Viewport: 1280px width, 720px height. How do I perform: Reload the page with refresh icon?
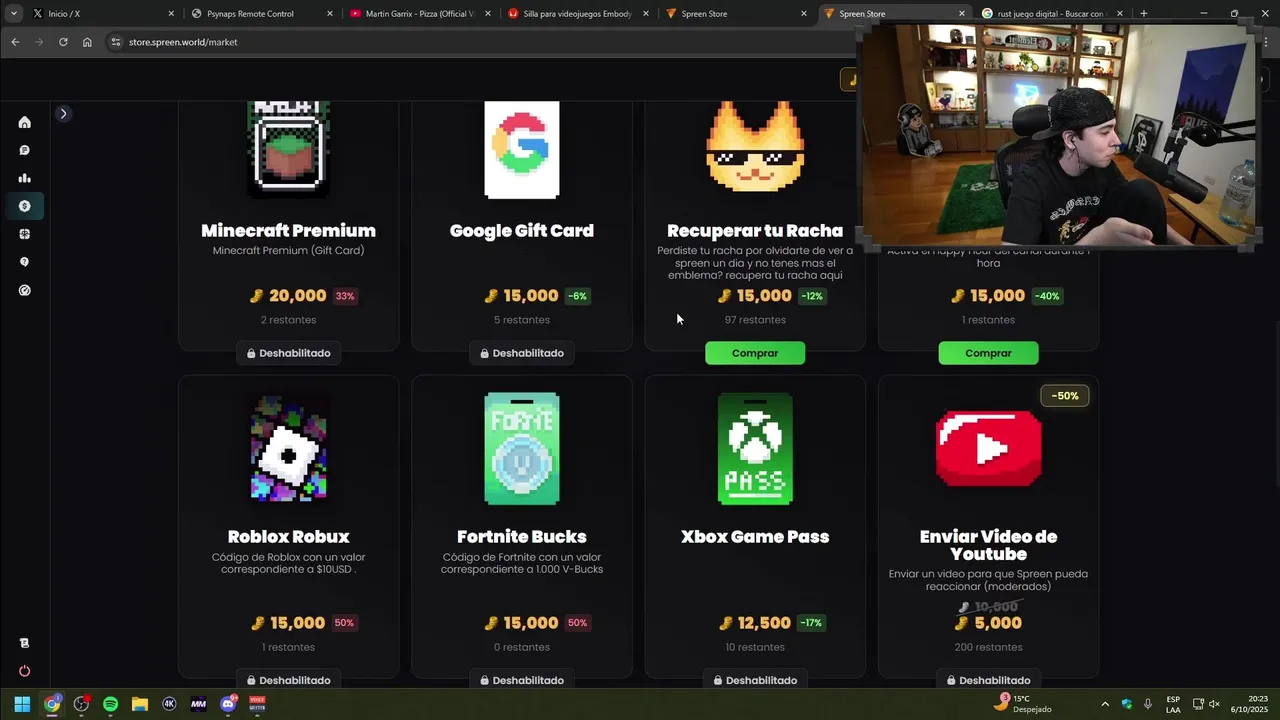pyautogui.click(x=63, y=42)
